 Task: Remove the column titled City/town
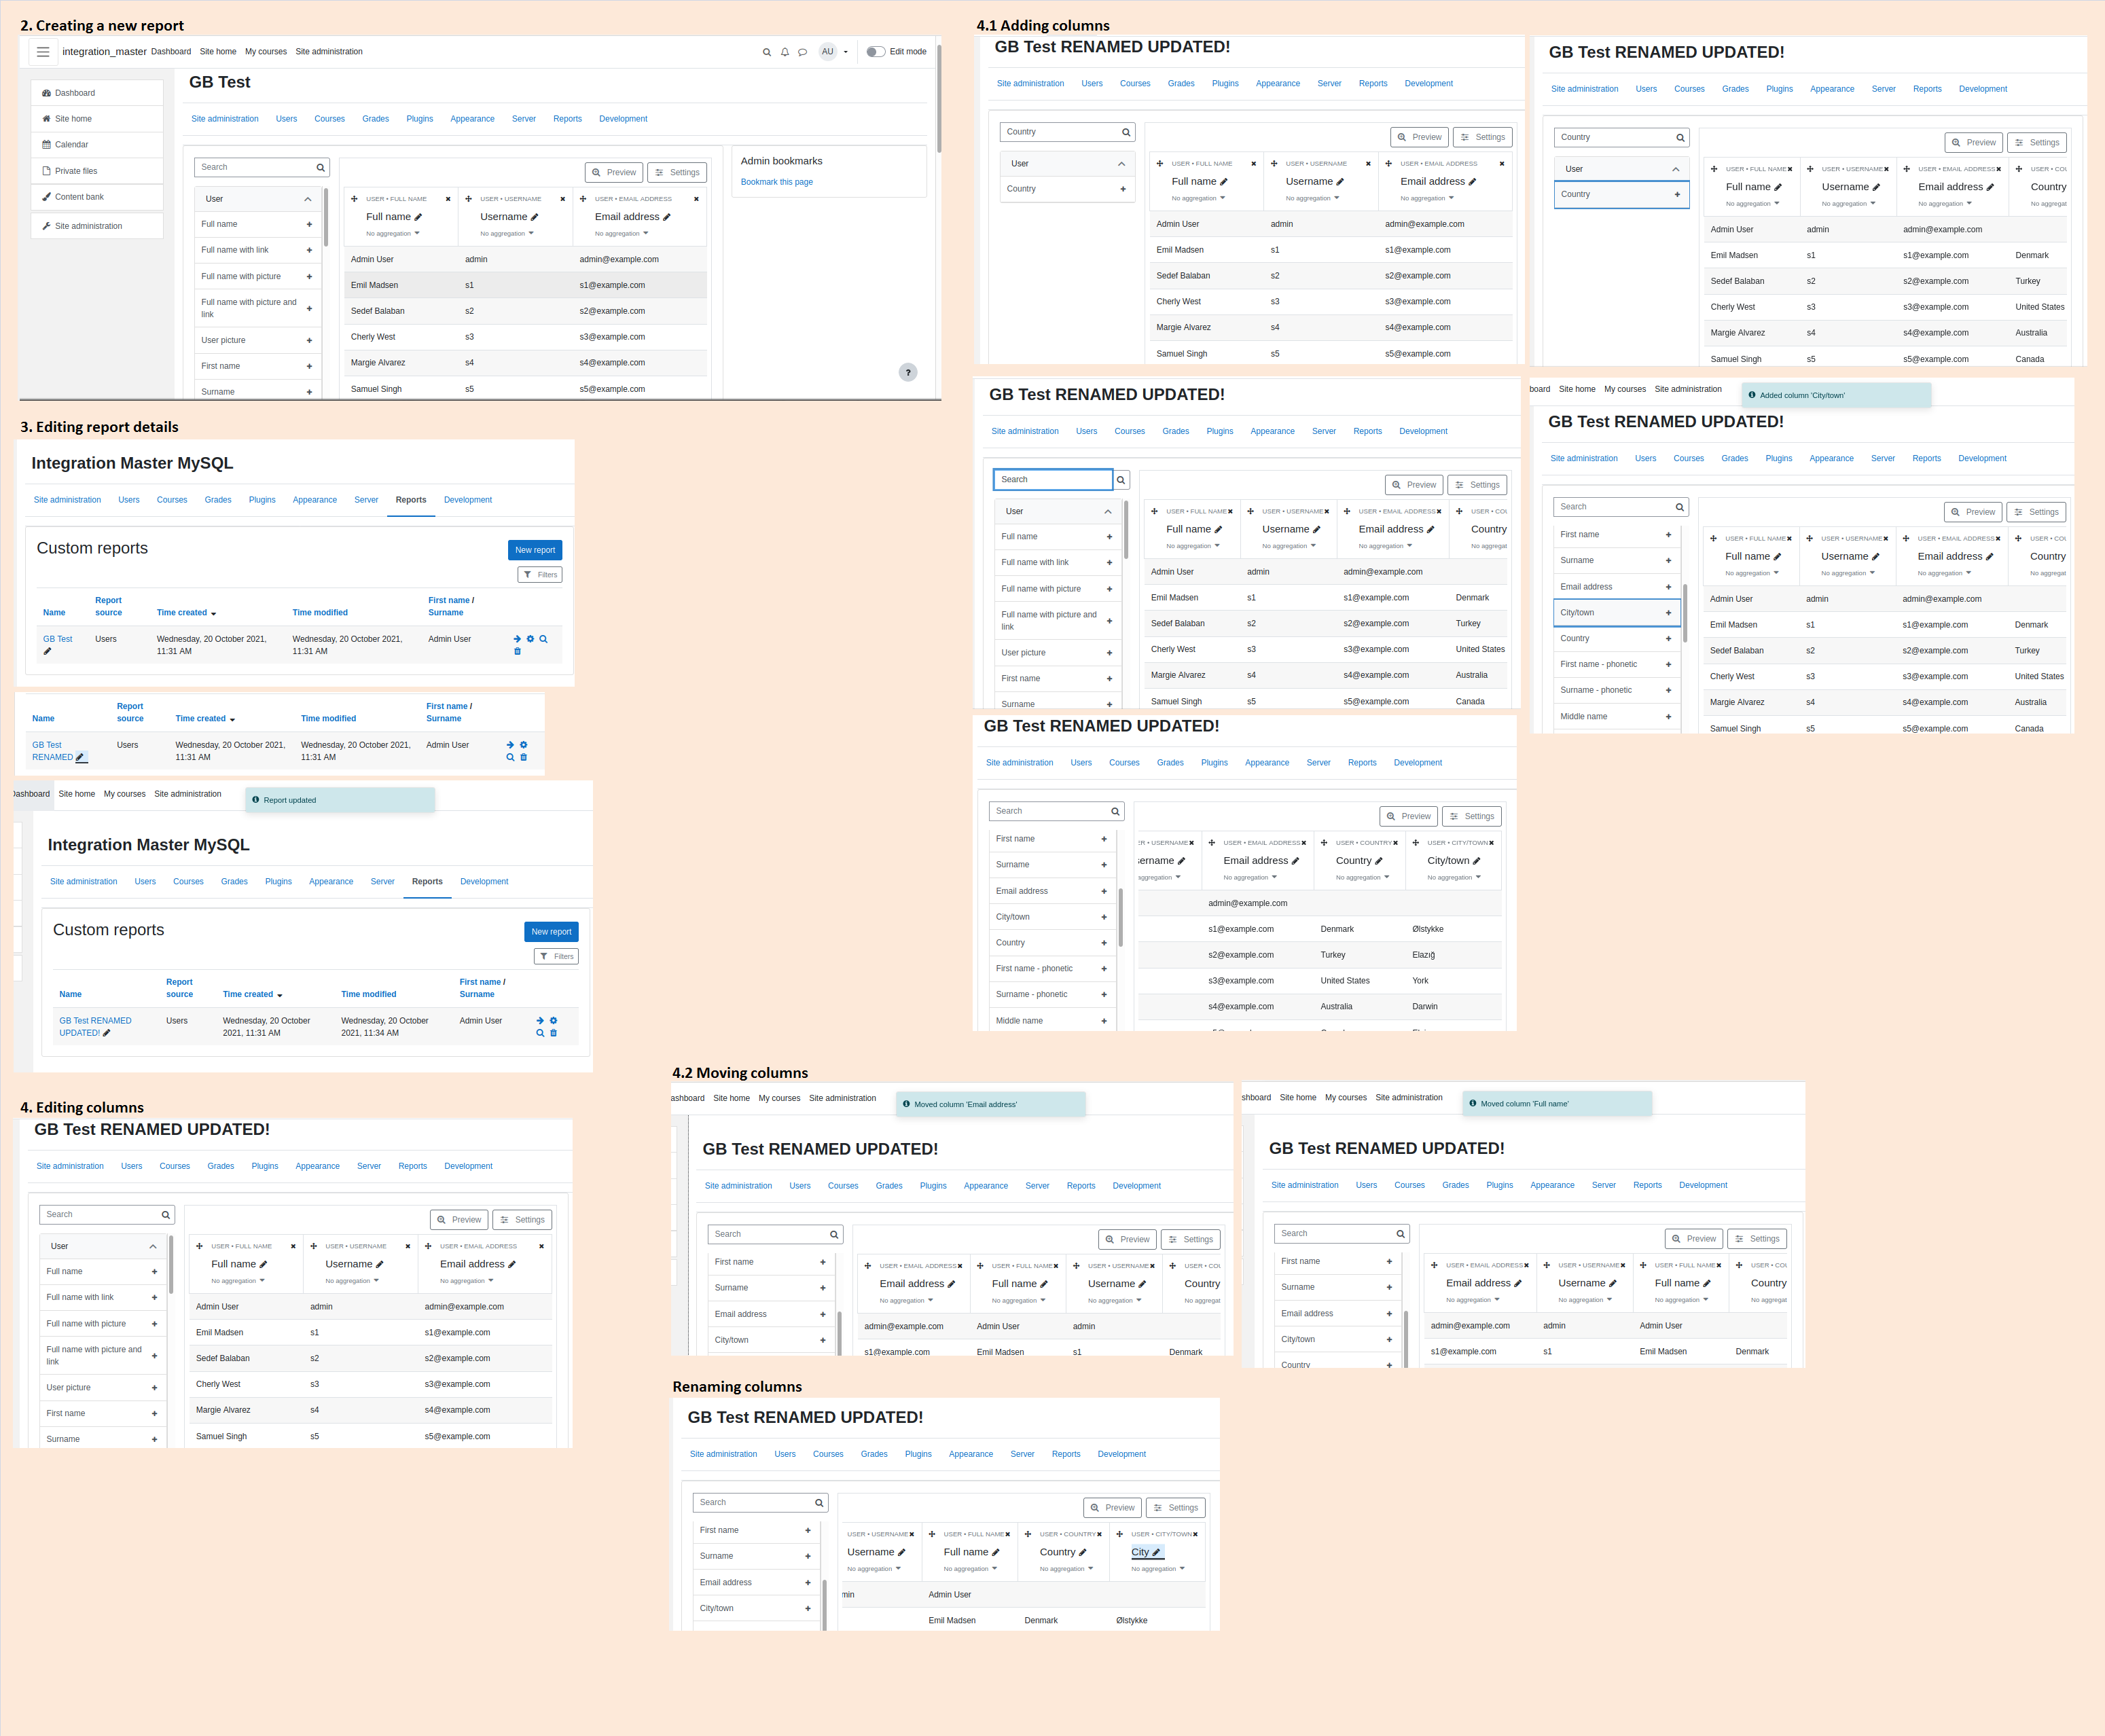tap(1491, 843)
